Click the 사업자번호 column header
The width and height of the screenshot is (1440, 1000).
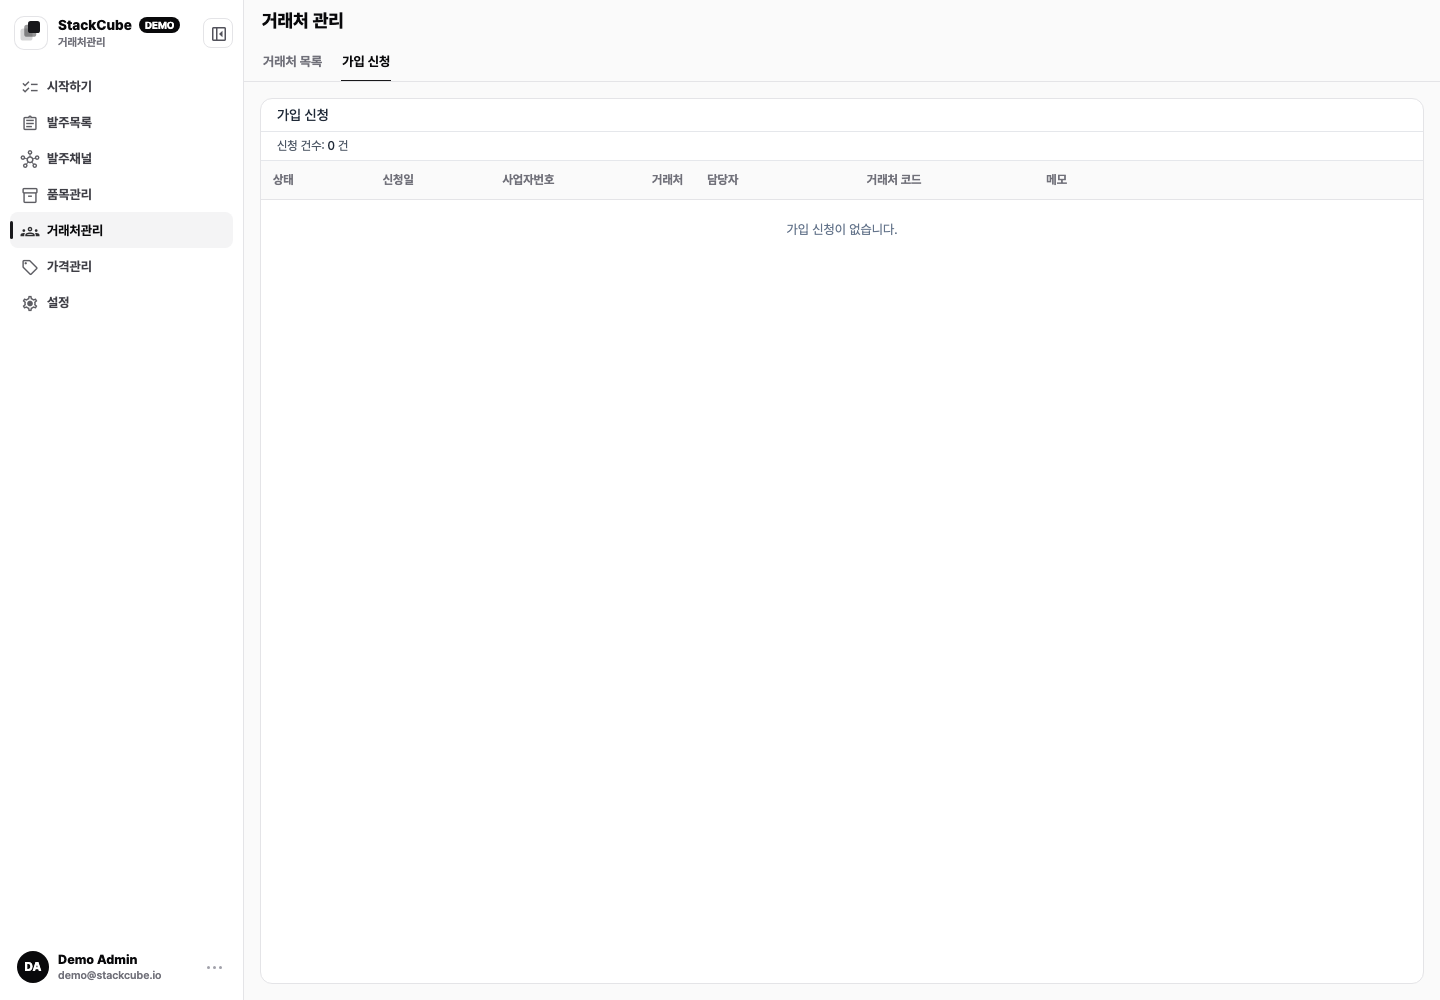click(x=528, y=180)
